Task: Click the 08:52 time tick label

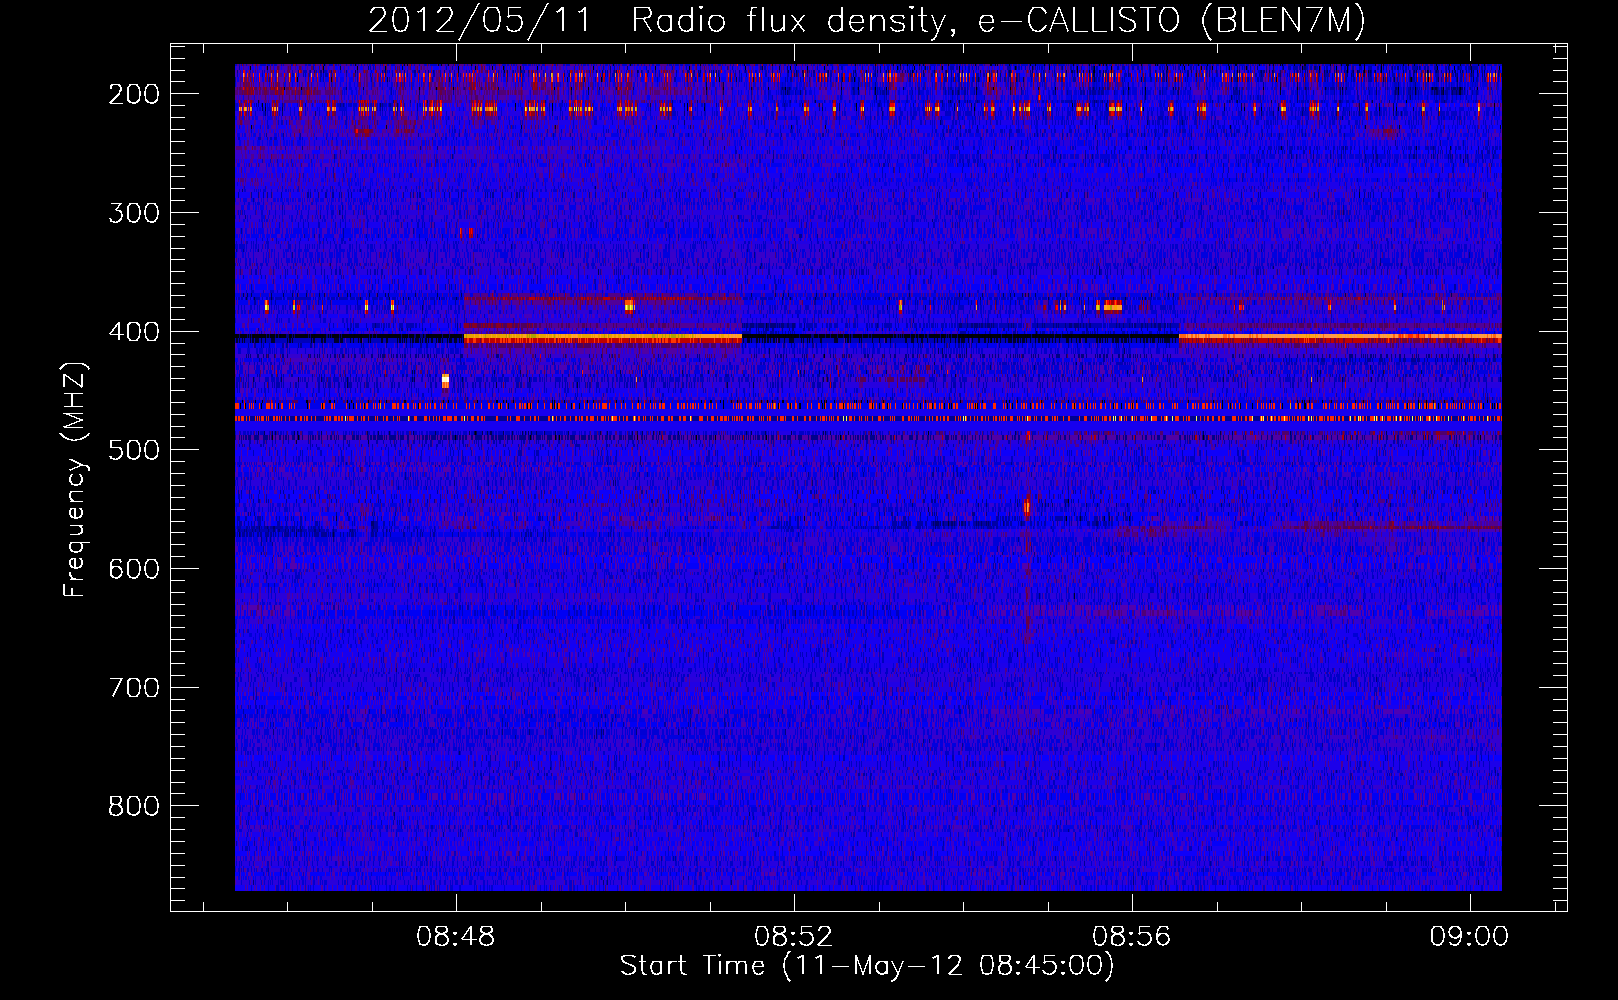Action: click(x=794, y=937)
